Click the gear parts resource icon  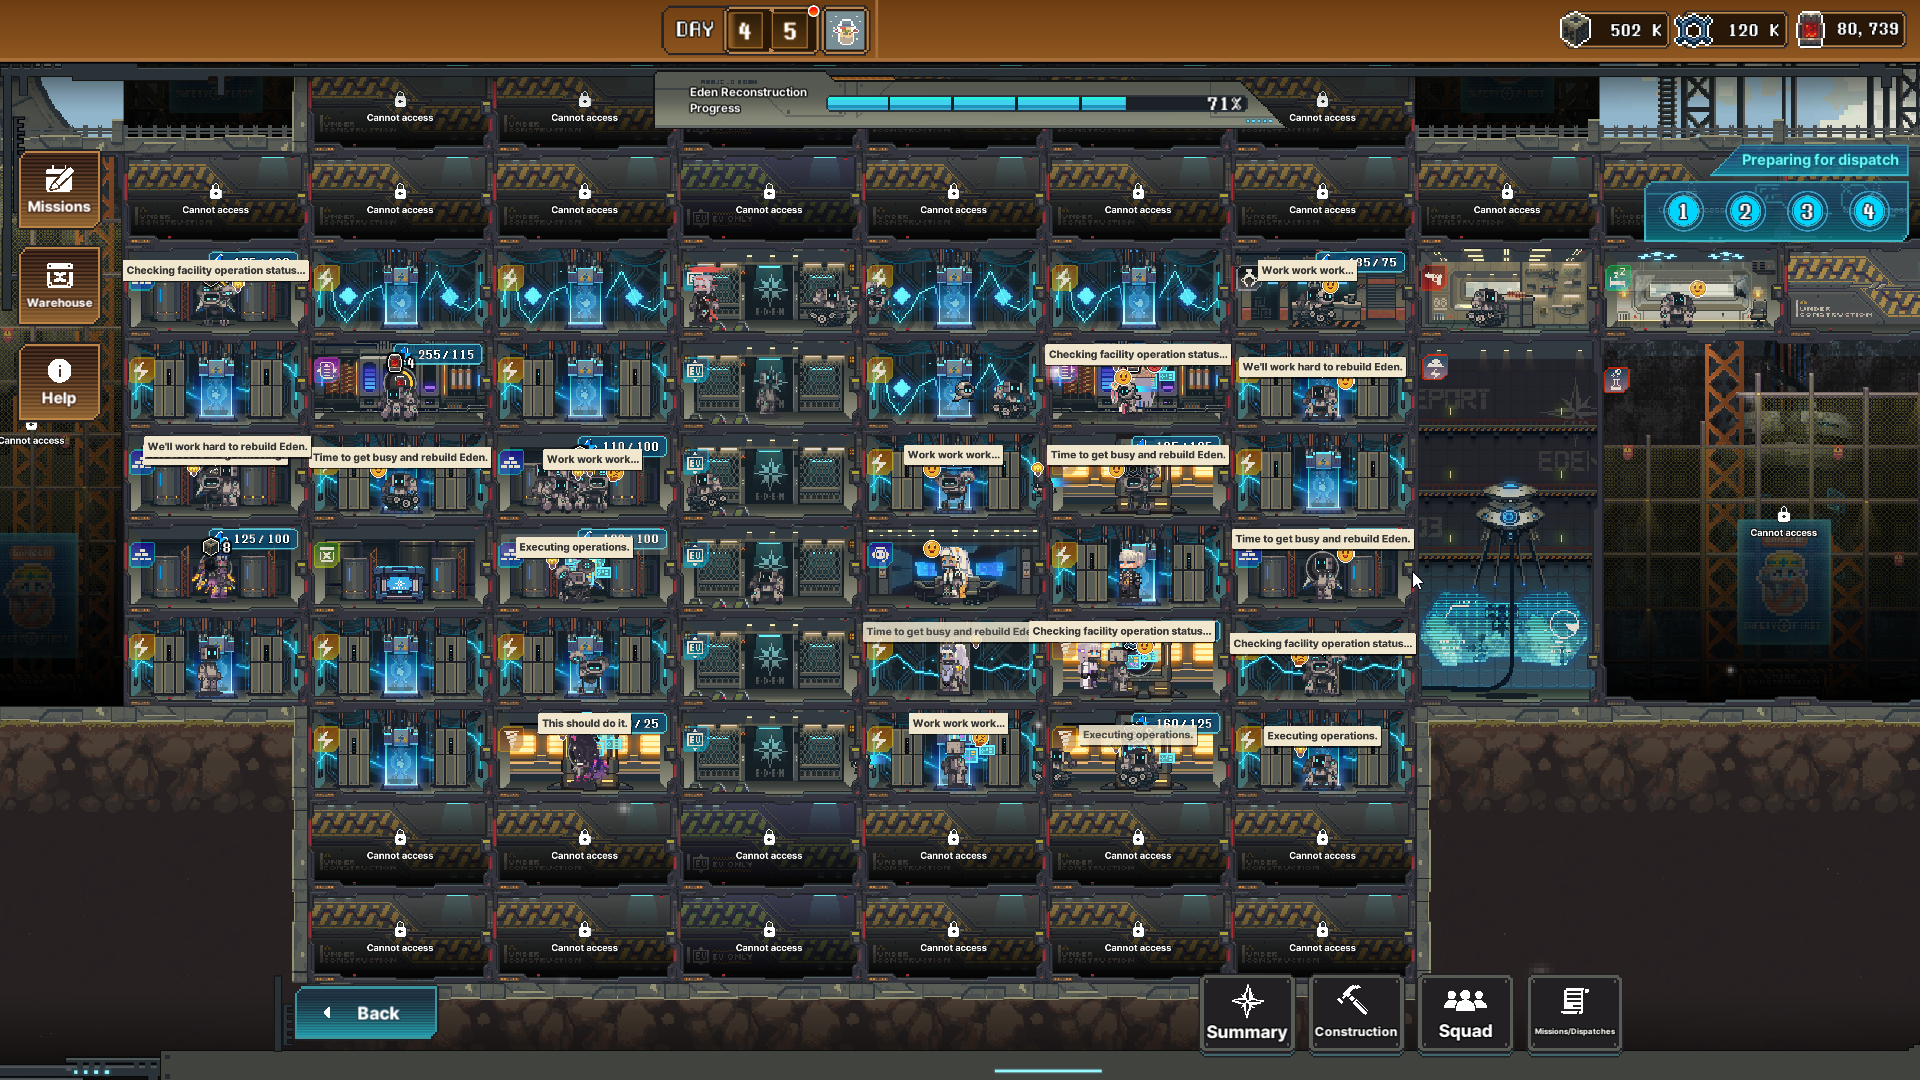1693,30
